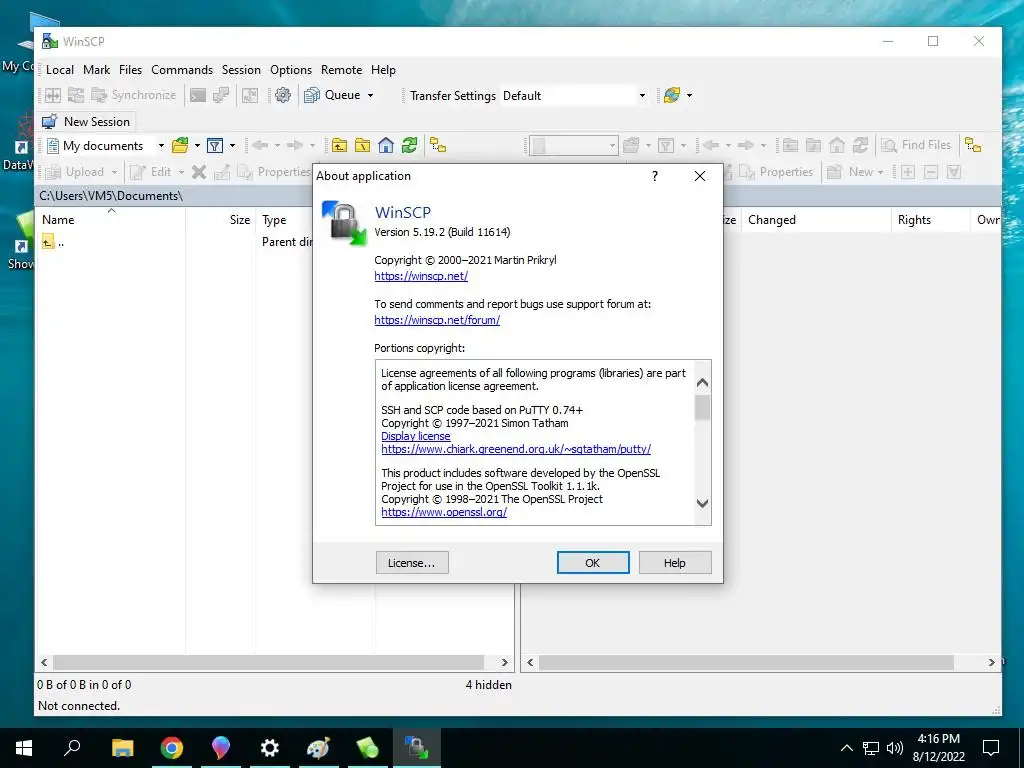Open dropdown arrow next to open directory icon
1024x768 pixels.
click(197, 145)
